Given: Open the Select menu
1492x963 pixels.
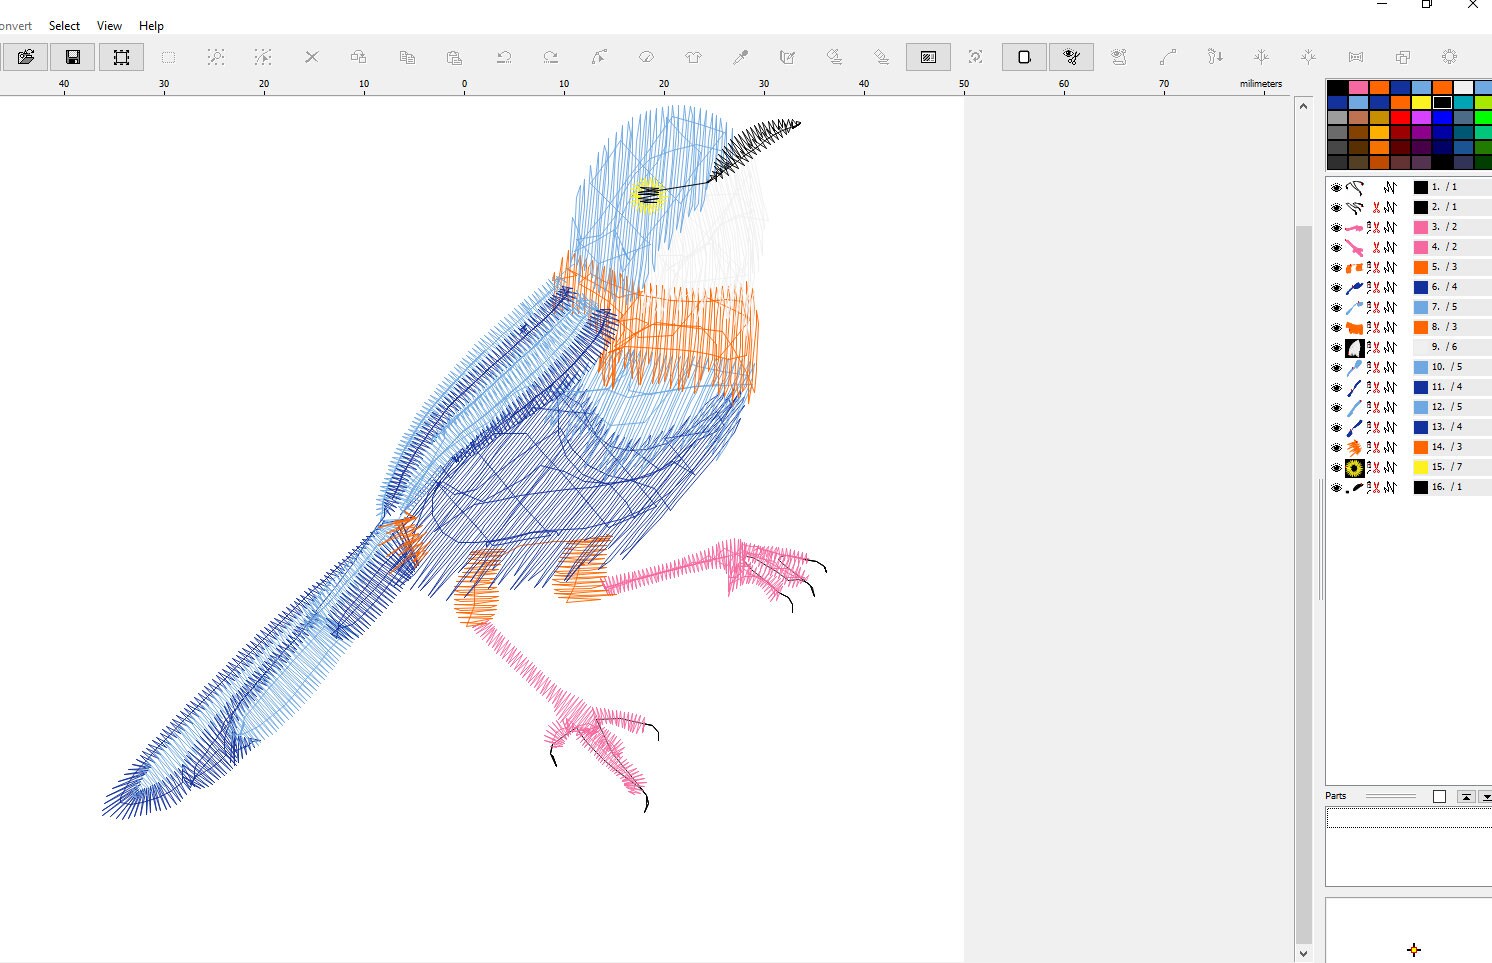Looking at the screenshot, I should click(63, 25).
